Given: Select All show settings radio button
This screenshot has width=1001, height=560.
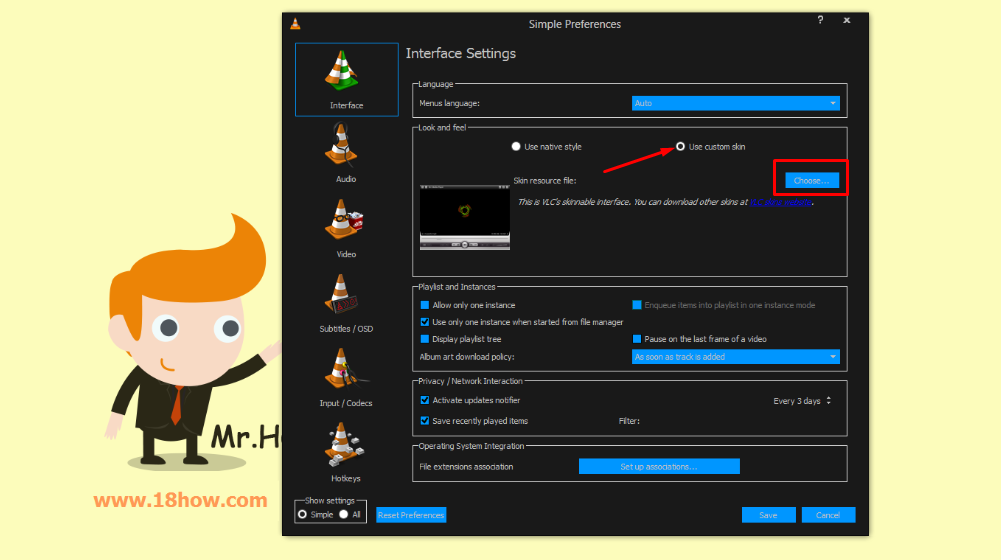Looking at the screenshot, I should coord(343,515).
